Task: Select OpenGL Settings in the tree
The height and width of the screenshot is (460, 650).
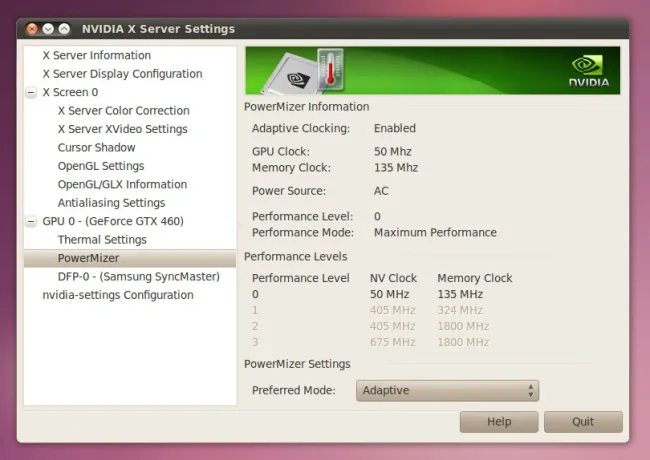Action: pyautogui.click(x=101, y=166)
